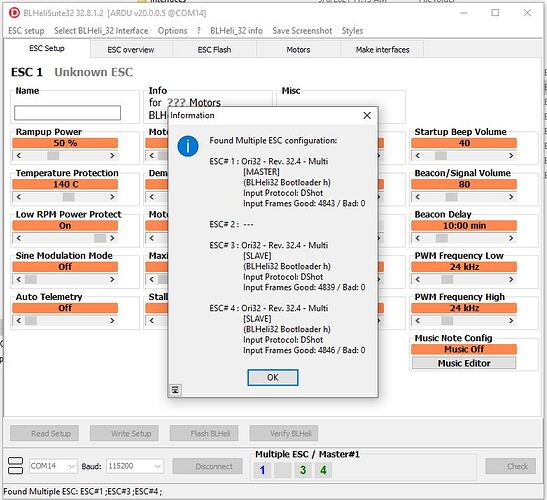The height and width of the screenshot is (500, 547).
Task: Click Auto Telemetry left arrow
Action: [19, 320]
